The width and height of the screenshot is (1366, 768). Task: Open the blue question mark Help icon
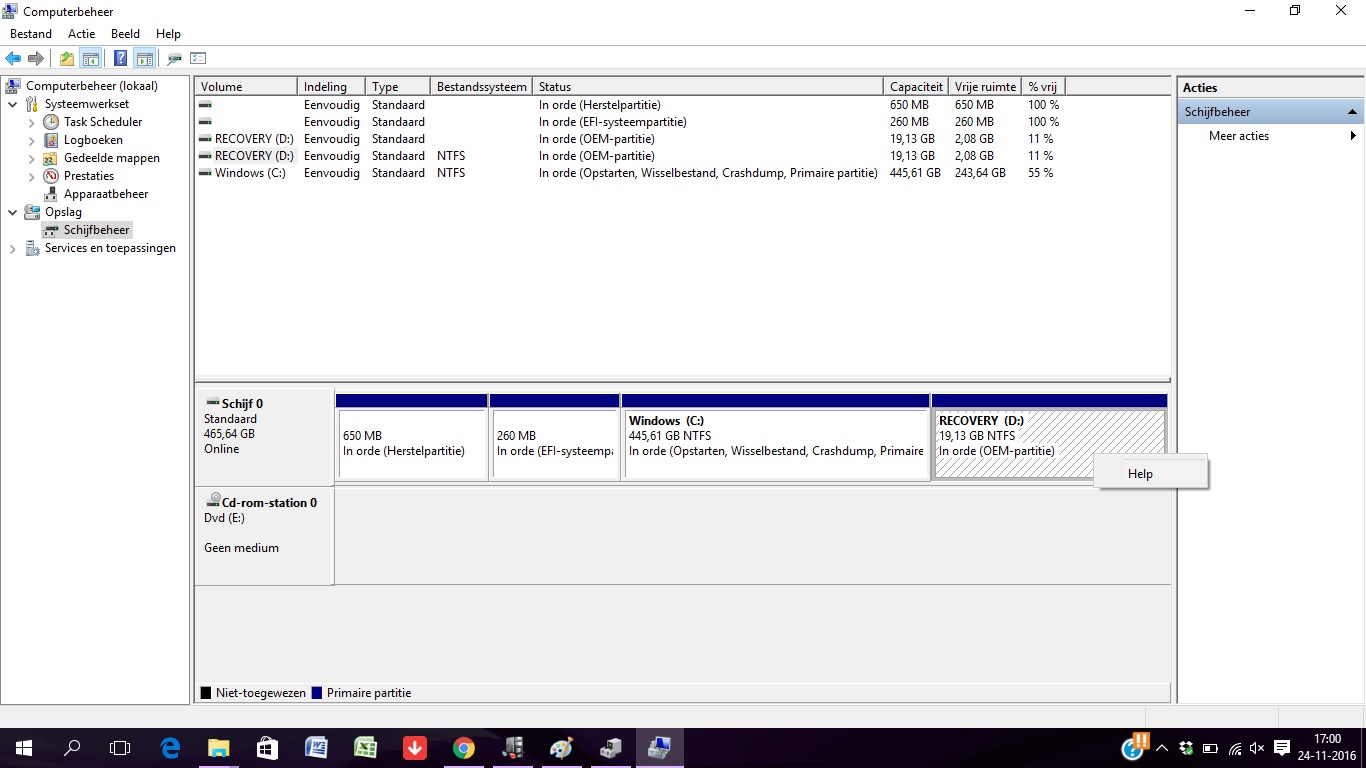pyautogui.click(x=120, y=58)
